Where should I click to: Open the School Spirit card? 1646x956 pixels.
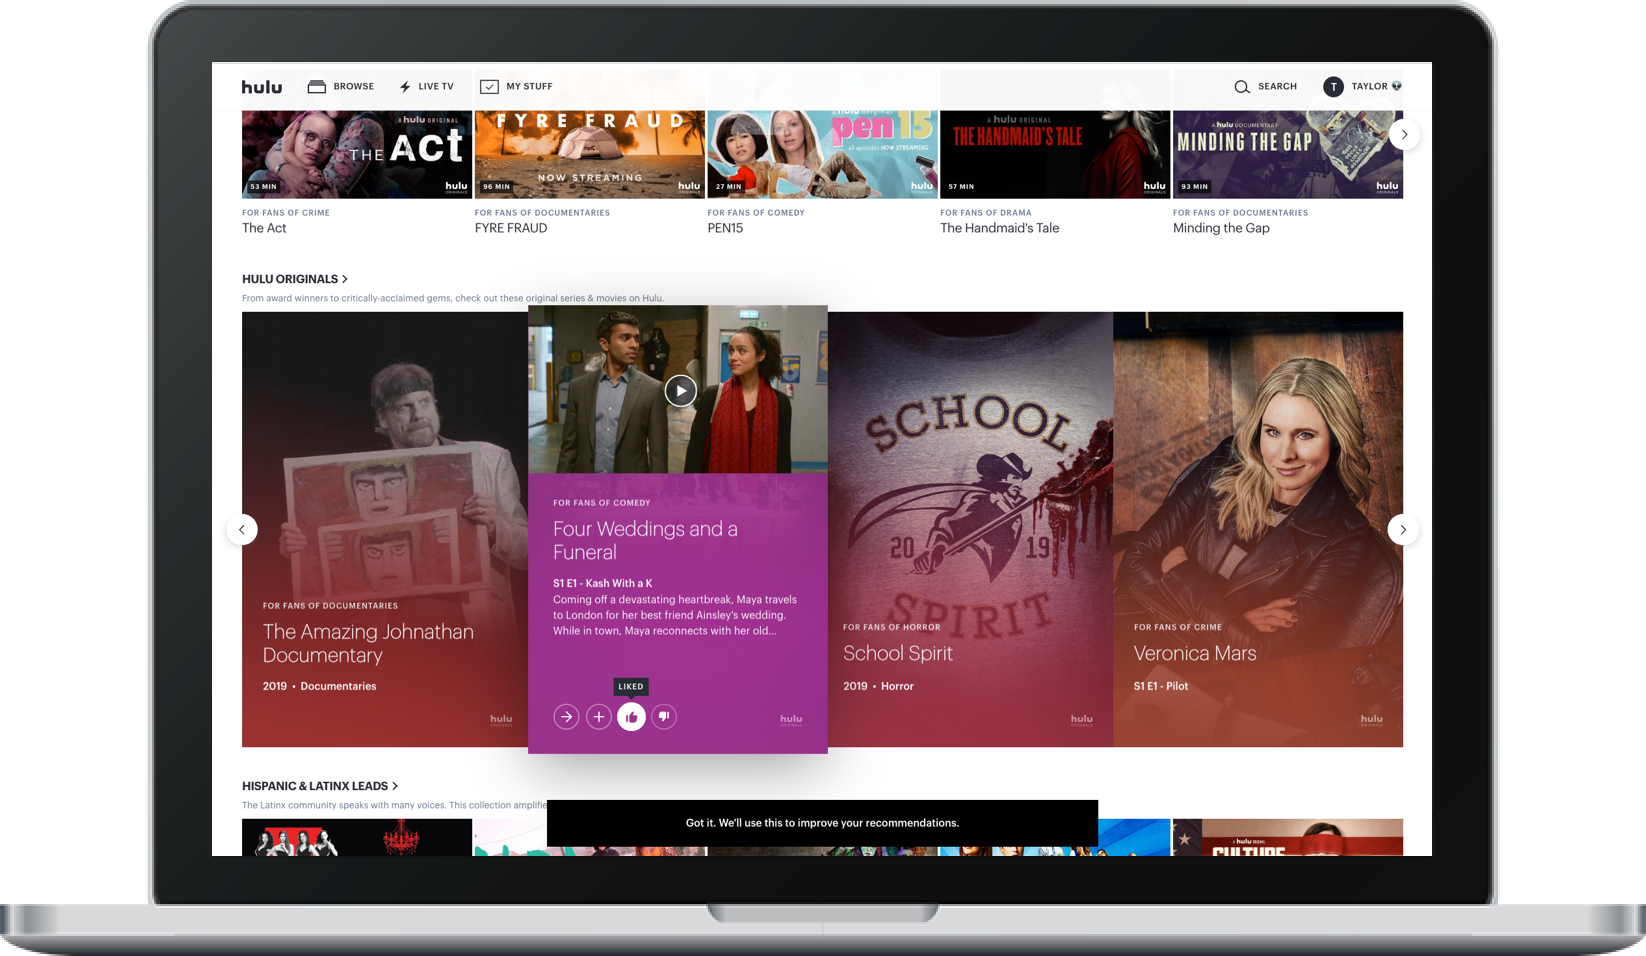click(970, 529)
